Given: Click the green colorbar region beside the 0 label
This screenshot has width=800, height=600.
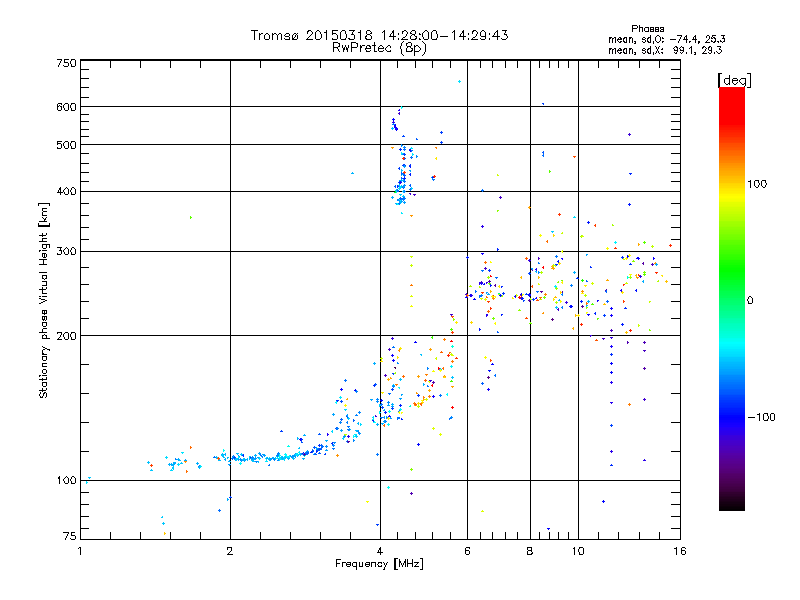Looking at the screenshot, I should click(x=732, y=299).
